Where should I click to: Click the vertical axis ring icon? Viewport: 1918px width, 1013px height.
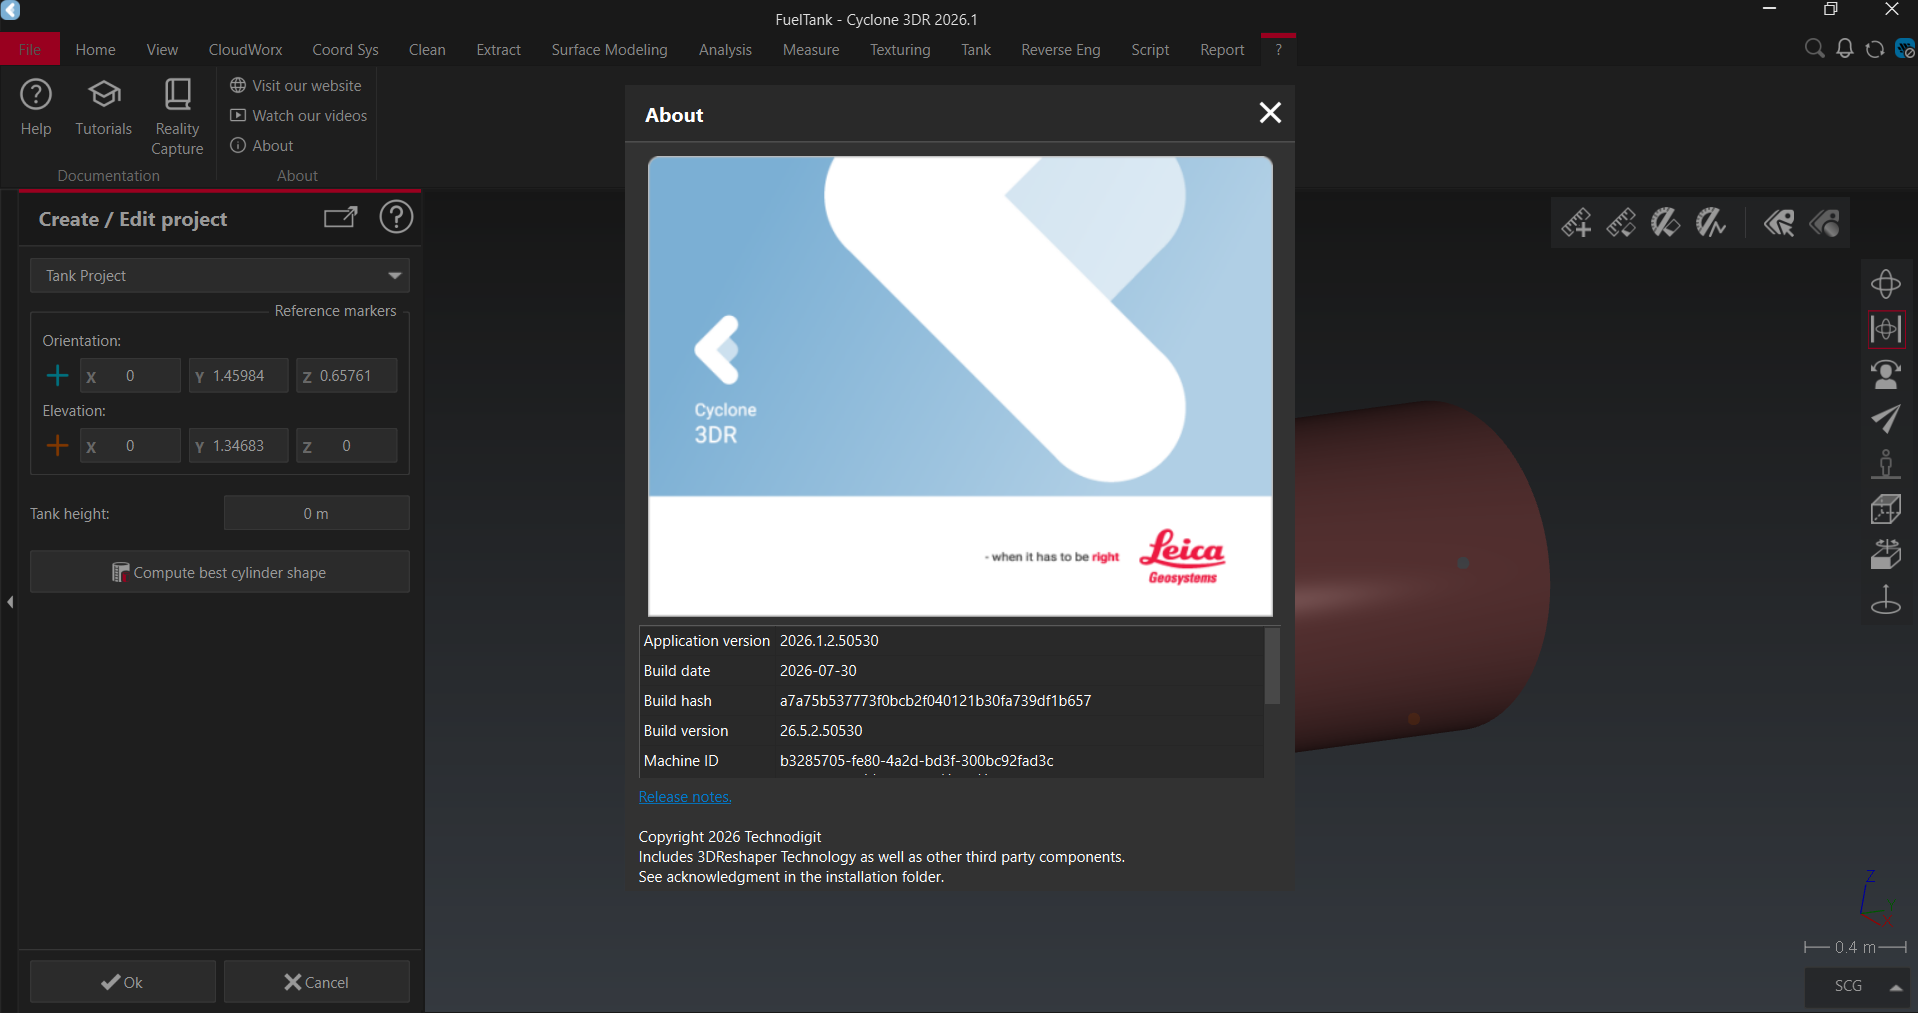[x=1886, y=599]
